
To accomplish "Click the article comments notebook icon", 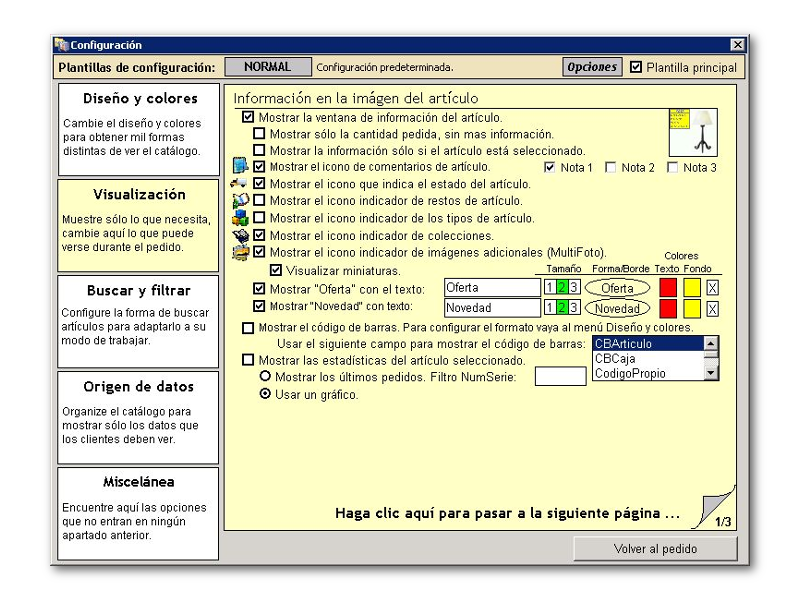I will [240, 166].
